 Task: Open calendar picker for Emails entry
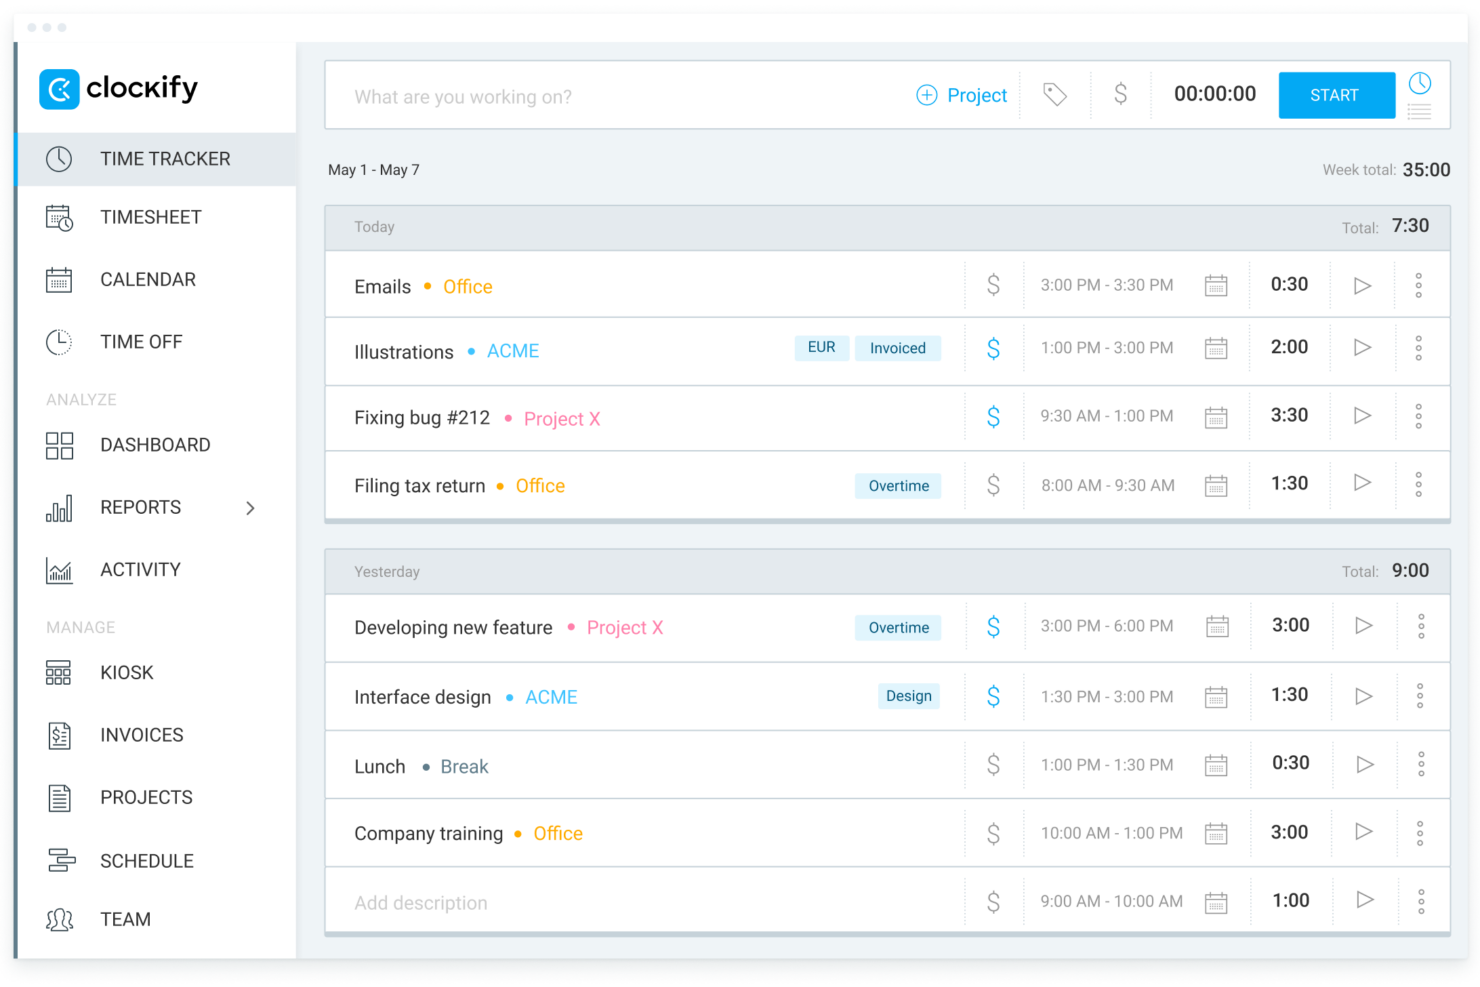click(x=1216, y=286)
